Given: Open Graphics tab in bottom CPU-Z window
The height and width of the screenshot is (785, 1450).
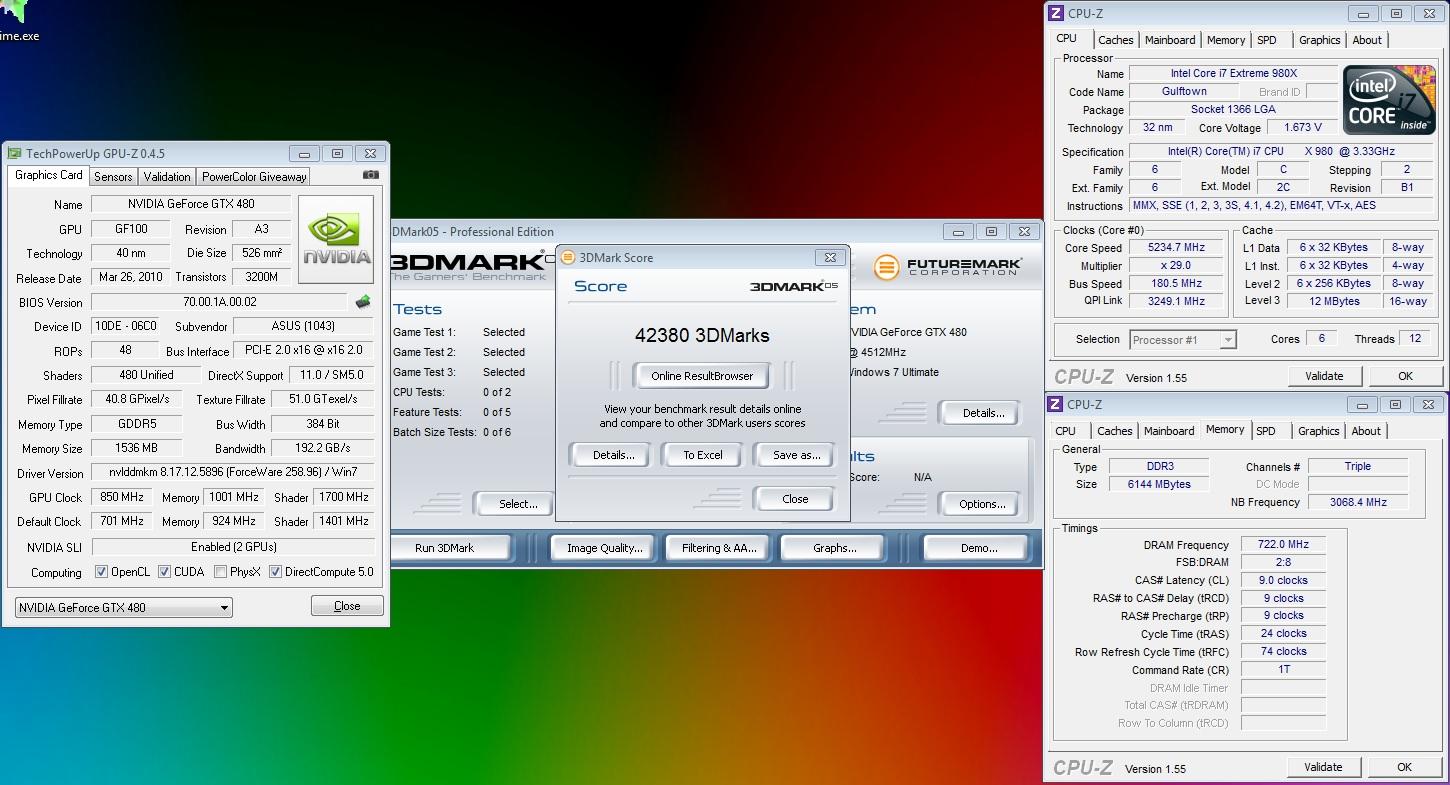Looking at the screenshot, I should coord(1319,431).
